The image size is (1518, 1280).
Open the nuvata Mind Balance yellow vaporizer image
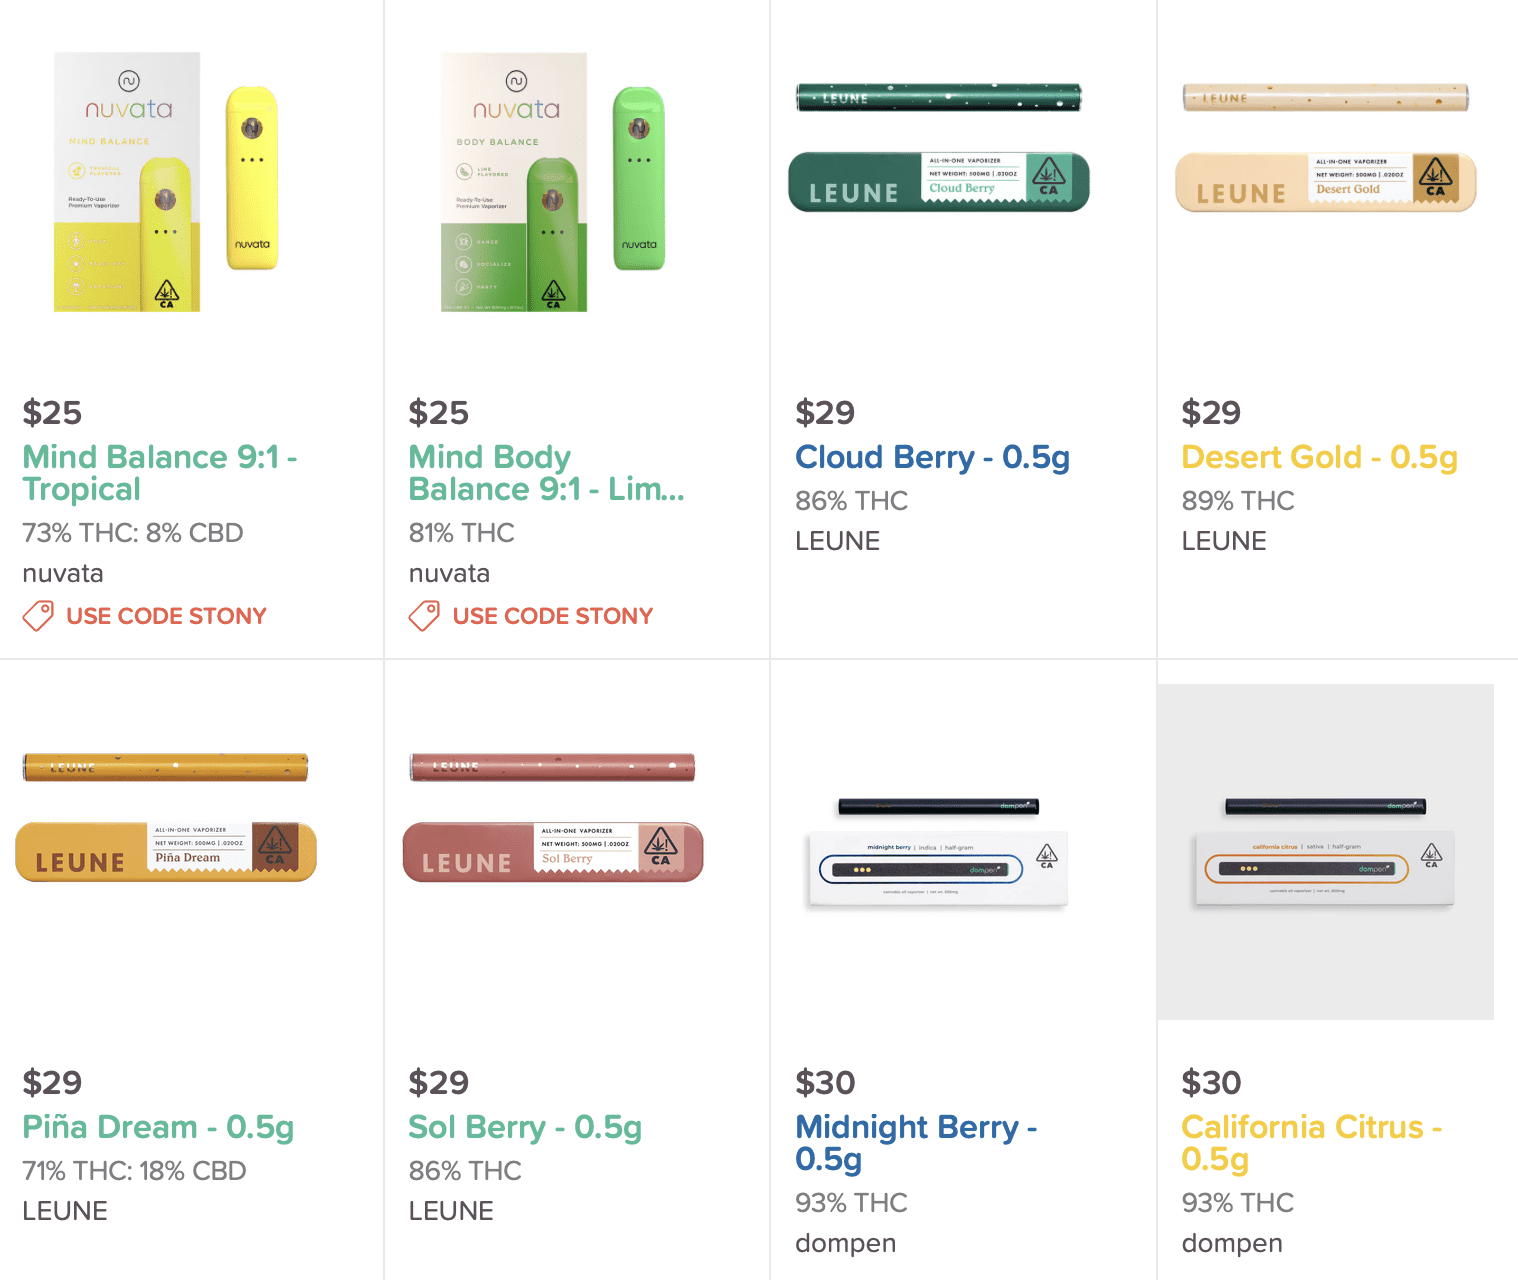pos(167,182)
